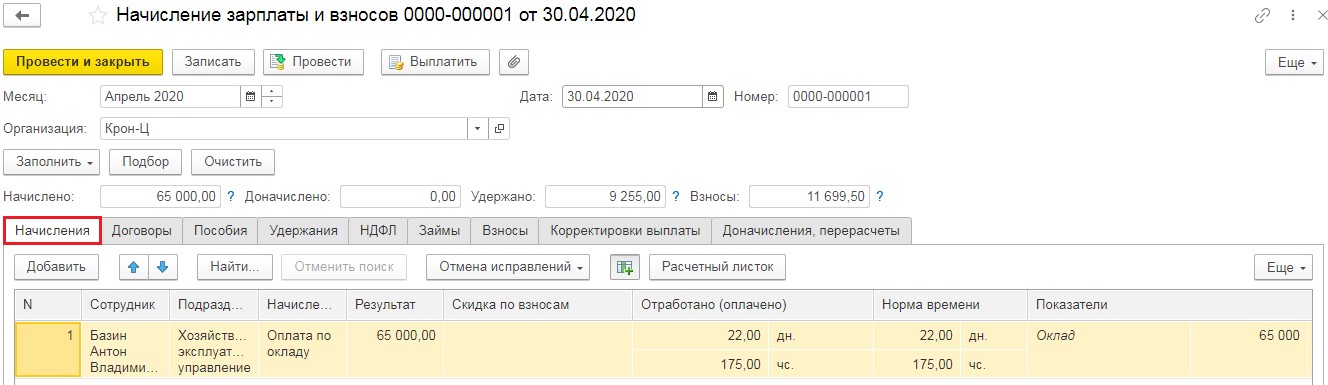Open the Отмена исправлений dropdown
Viewport: 1328px width, 385px height.
(508, 267)
